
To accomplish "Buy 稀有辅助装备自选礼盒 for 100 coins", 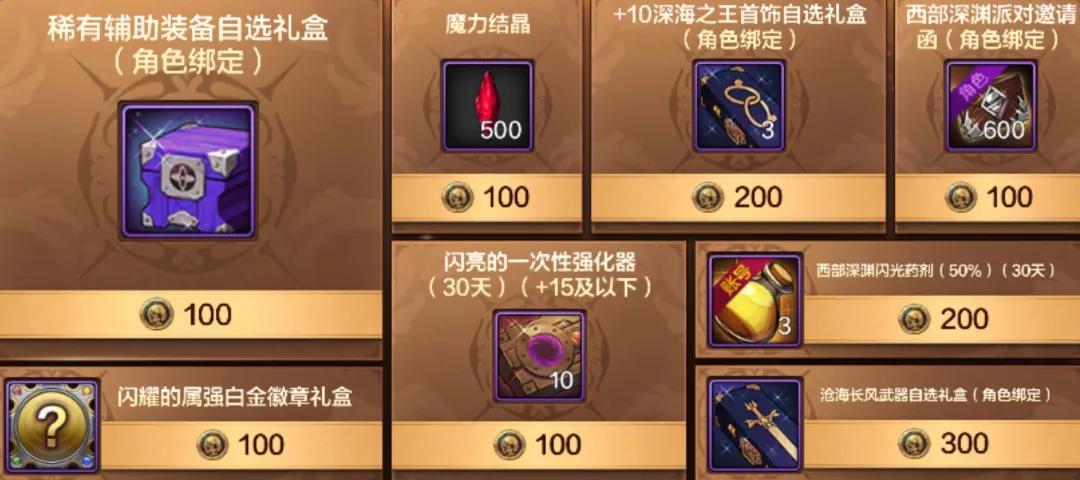I will [191, 315].
